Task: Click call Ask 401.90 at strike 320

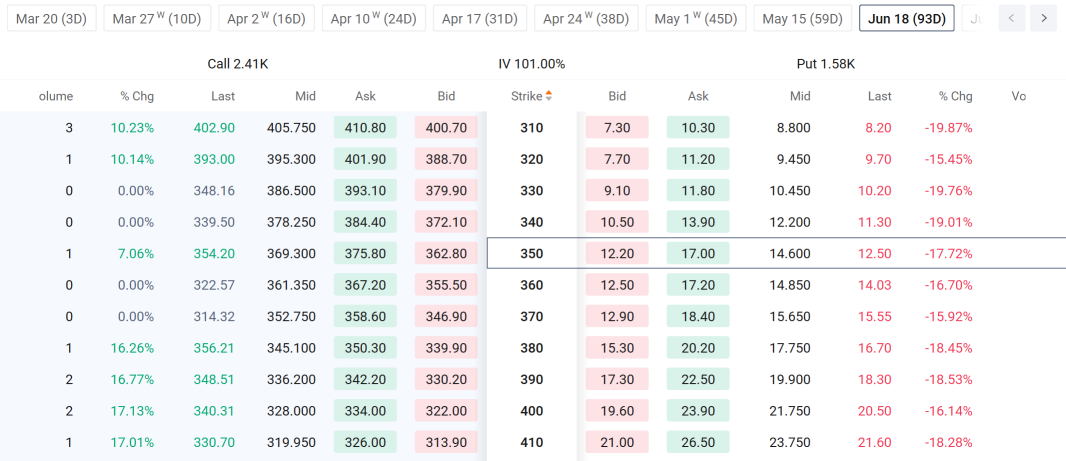Action: click(365, 159)
